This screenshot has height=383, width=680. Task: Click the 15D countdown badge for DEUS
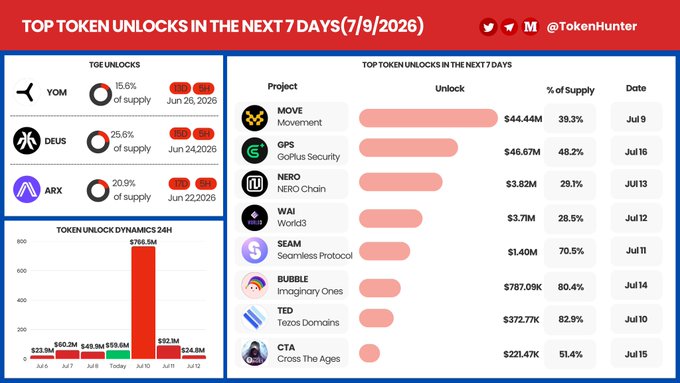(x=180, y=134)
